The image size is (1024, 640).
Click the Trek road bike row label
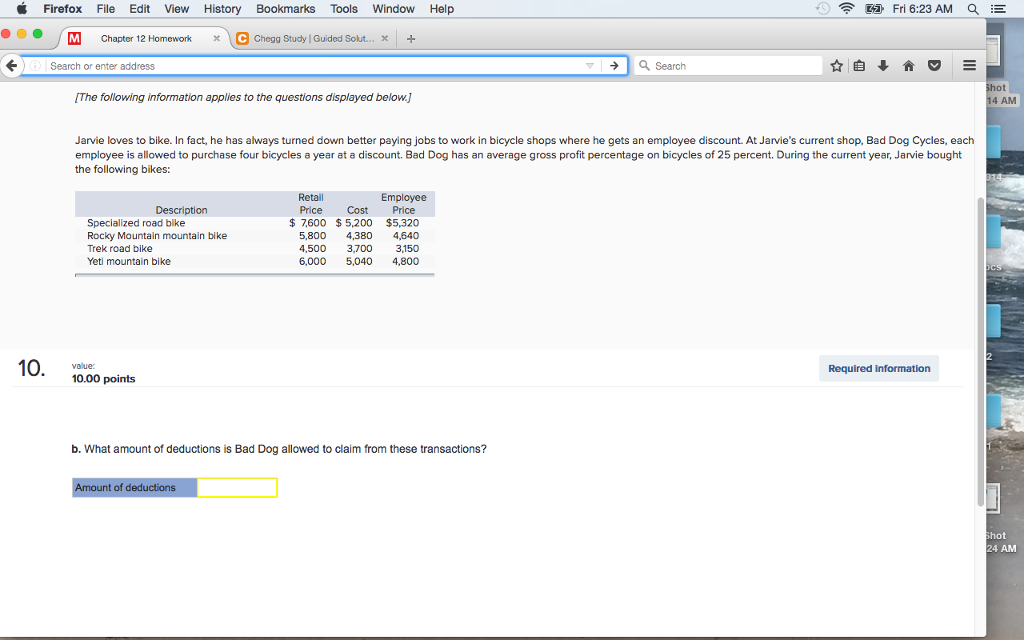120,248
